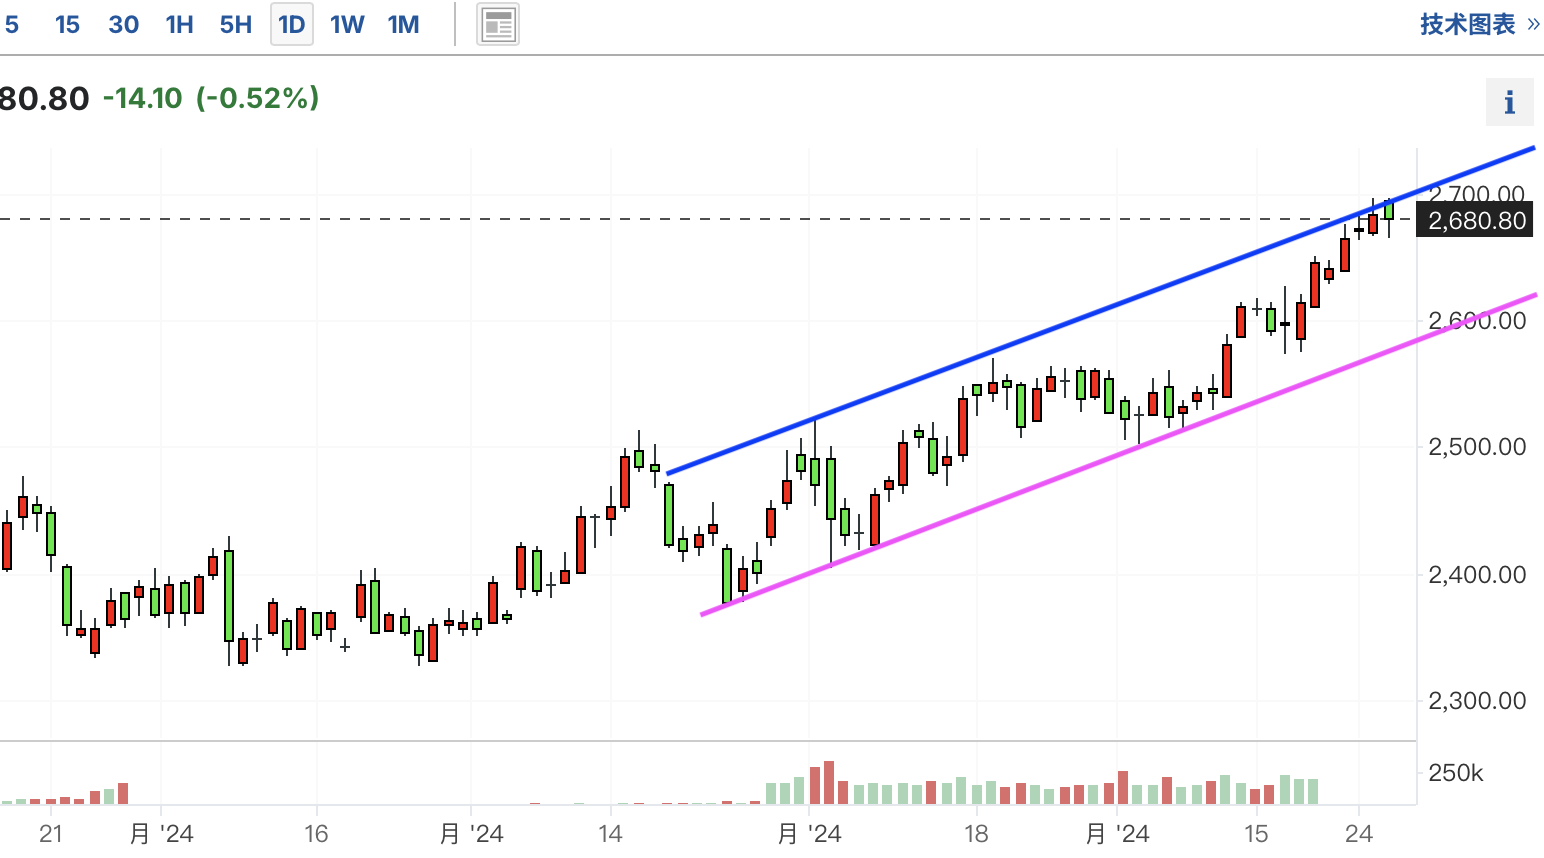This screenshot has height=858, width=1544.
Task: Switch to the 1M monthly timeframe
Action: pyautogui.click(x=404, y=24)
